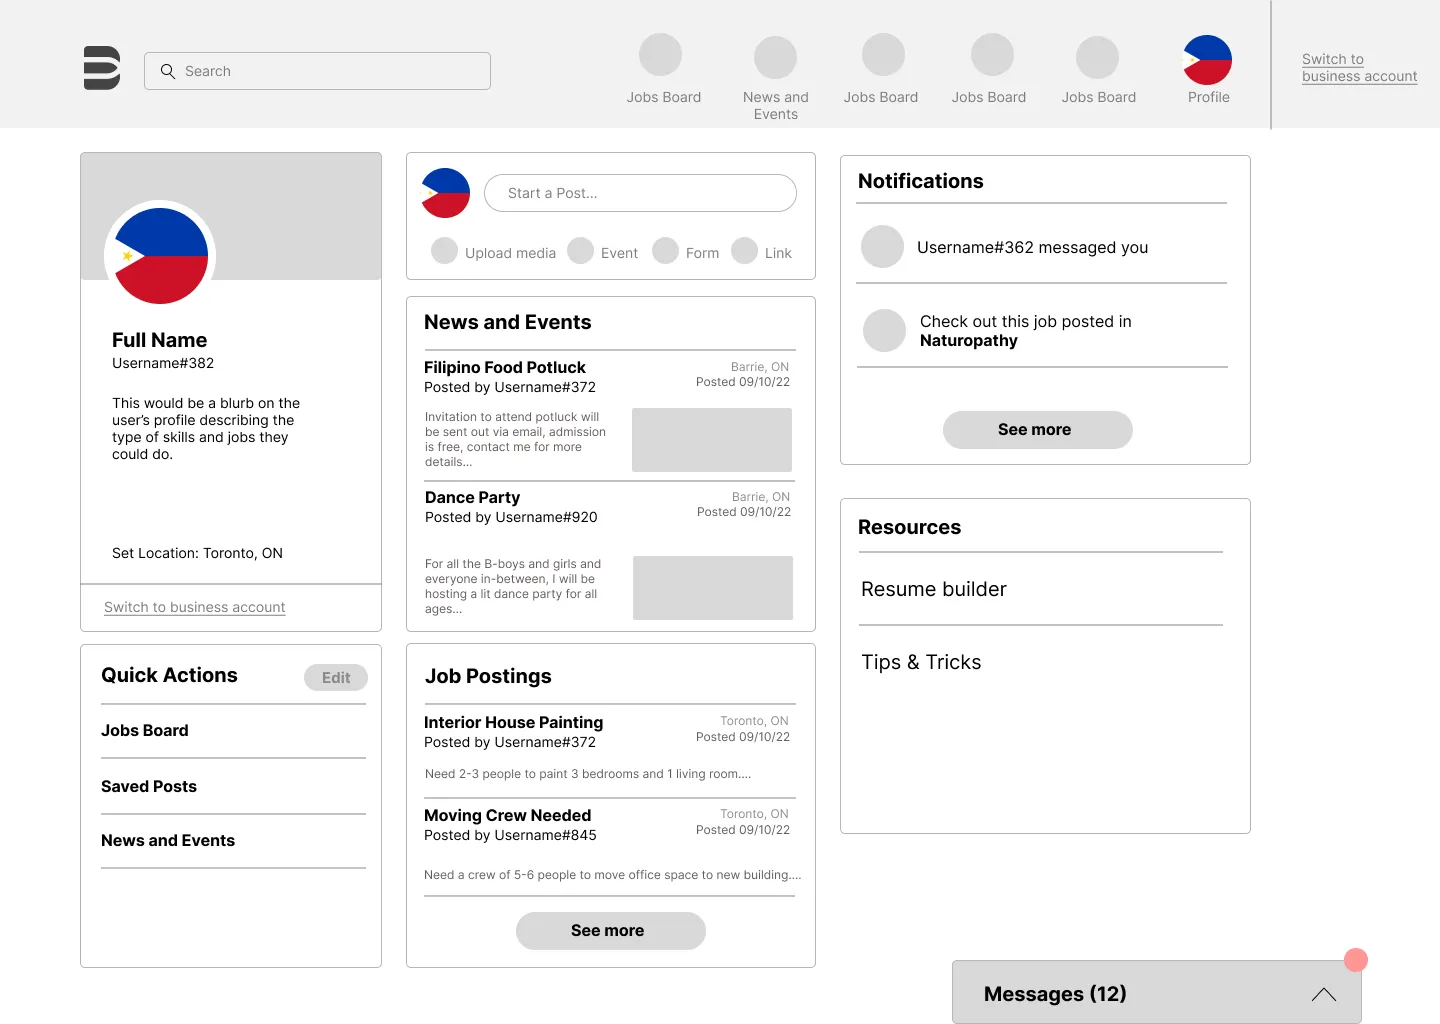Select the Upload media icon in the post composer
This screenshot has height=1024, width=1440.
pos(444,250)
